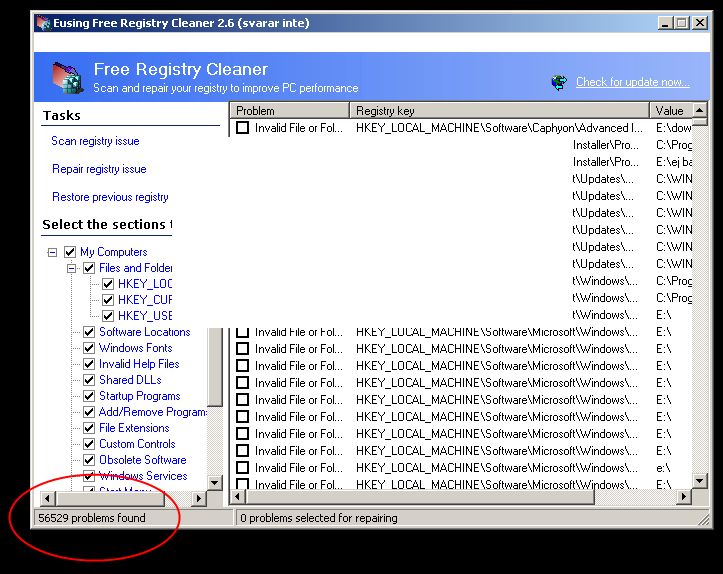The height and width of the screenshot is (574, 723).
Task: Open 'Restore previous registry' task
Action: [x=110, y=197]
